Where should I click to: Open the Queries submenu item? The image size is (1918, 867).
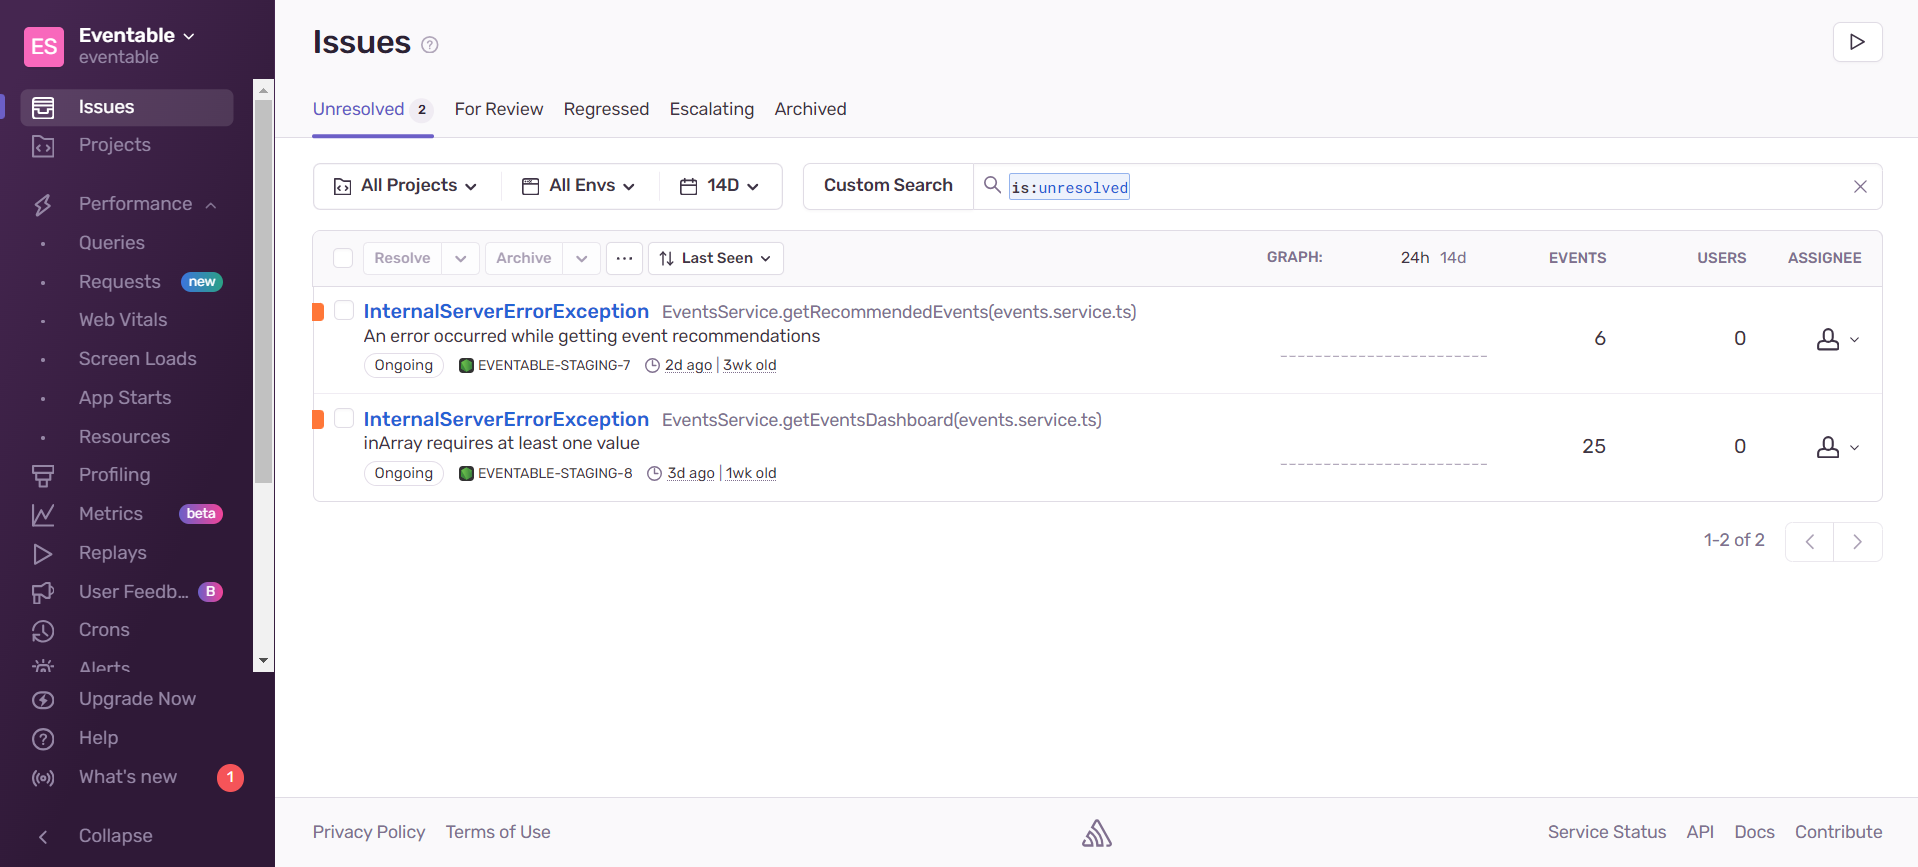(x=112, y=243)
